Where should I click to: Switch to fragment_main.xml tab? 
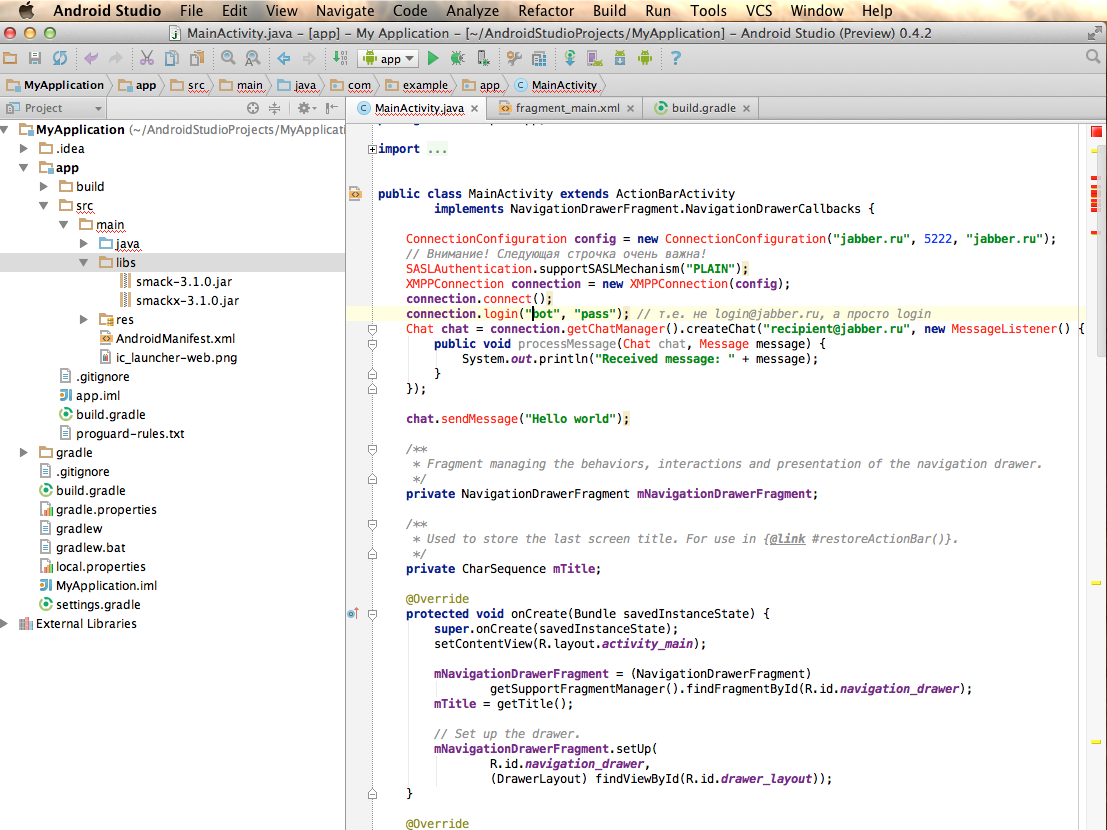click(567, 108)
